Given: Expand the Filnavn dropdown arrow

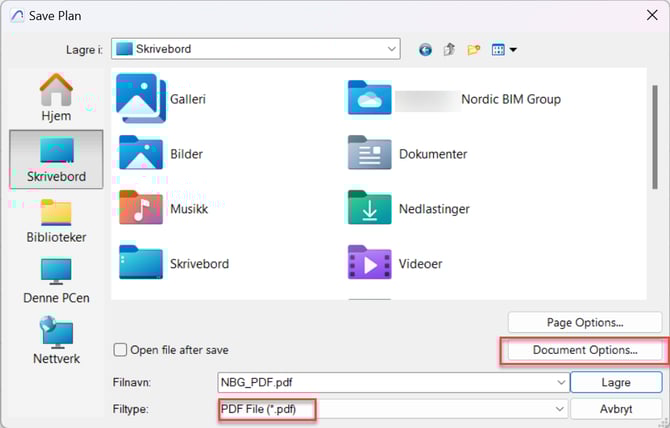Looking at the screenshot, I should (x=558, y=382).
